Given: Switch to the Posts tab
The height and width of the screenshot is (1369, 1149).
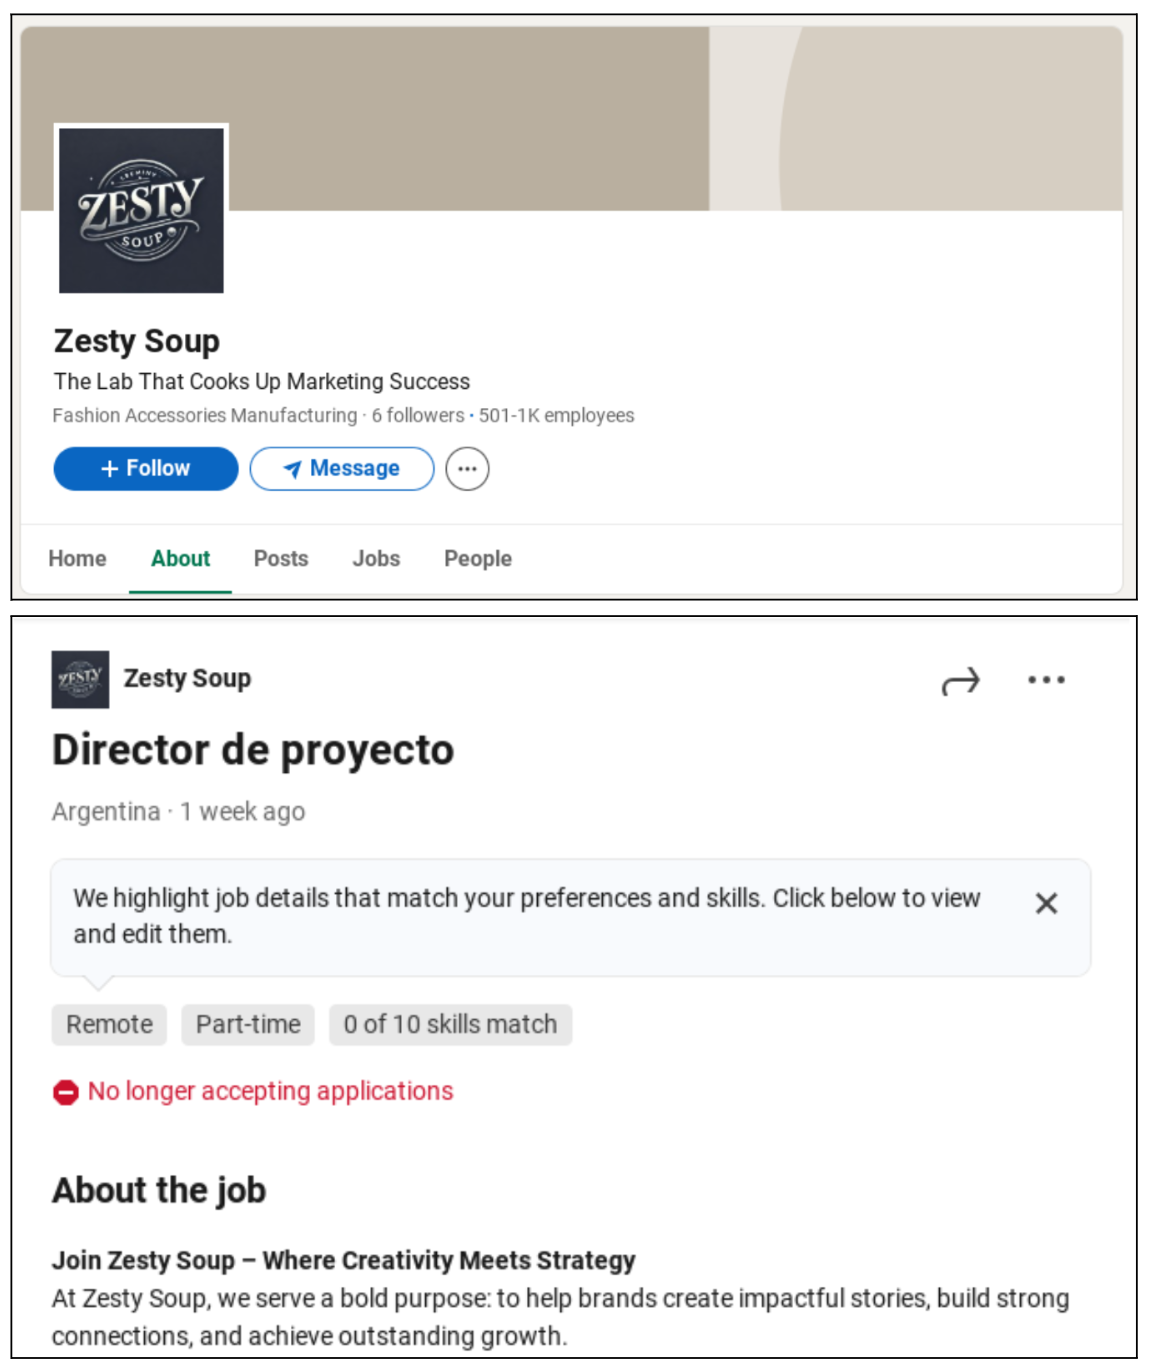Looking at the screenshot, I should 280,559.
